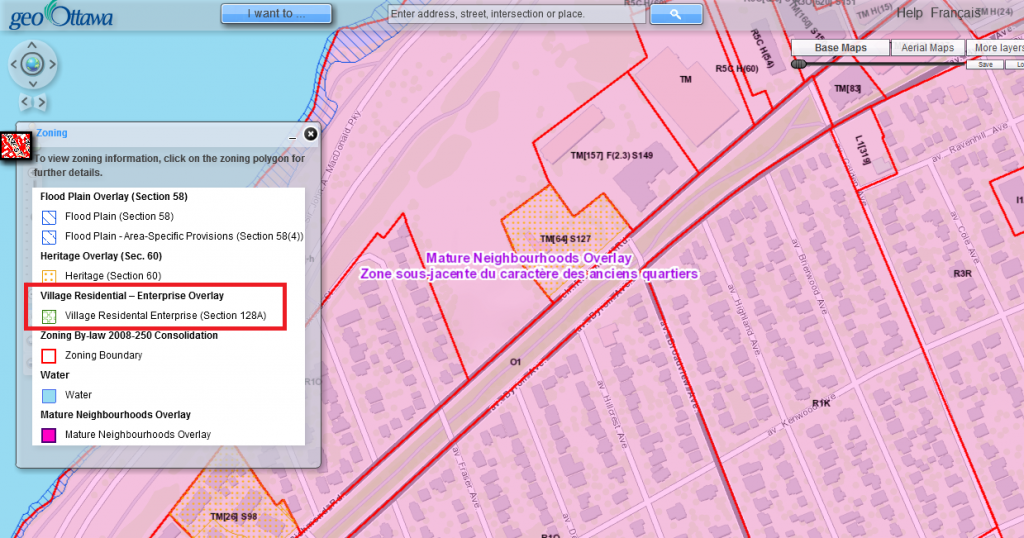Minimize the Zoning legend panel

(292, 135)
